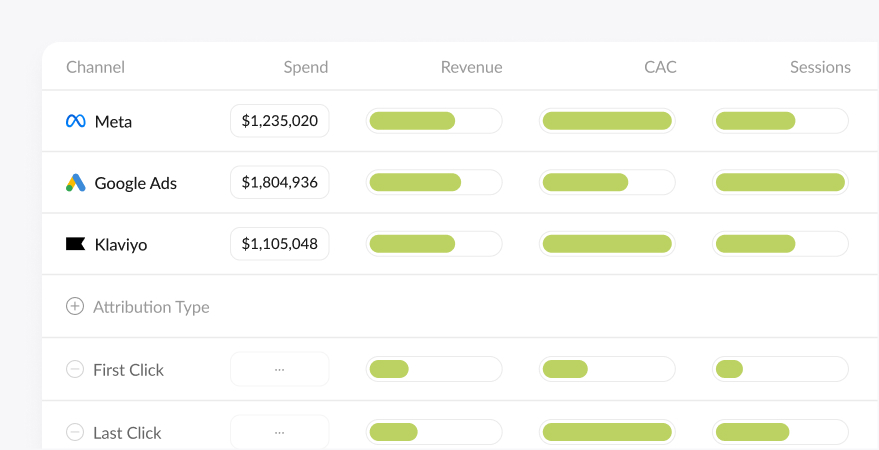Select Klaviyo spend value $1,105,048
879x450 pixels.
point(280,244)
